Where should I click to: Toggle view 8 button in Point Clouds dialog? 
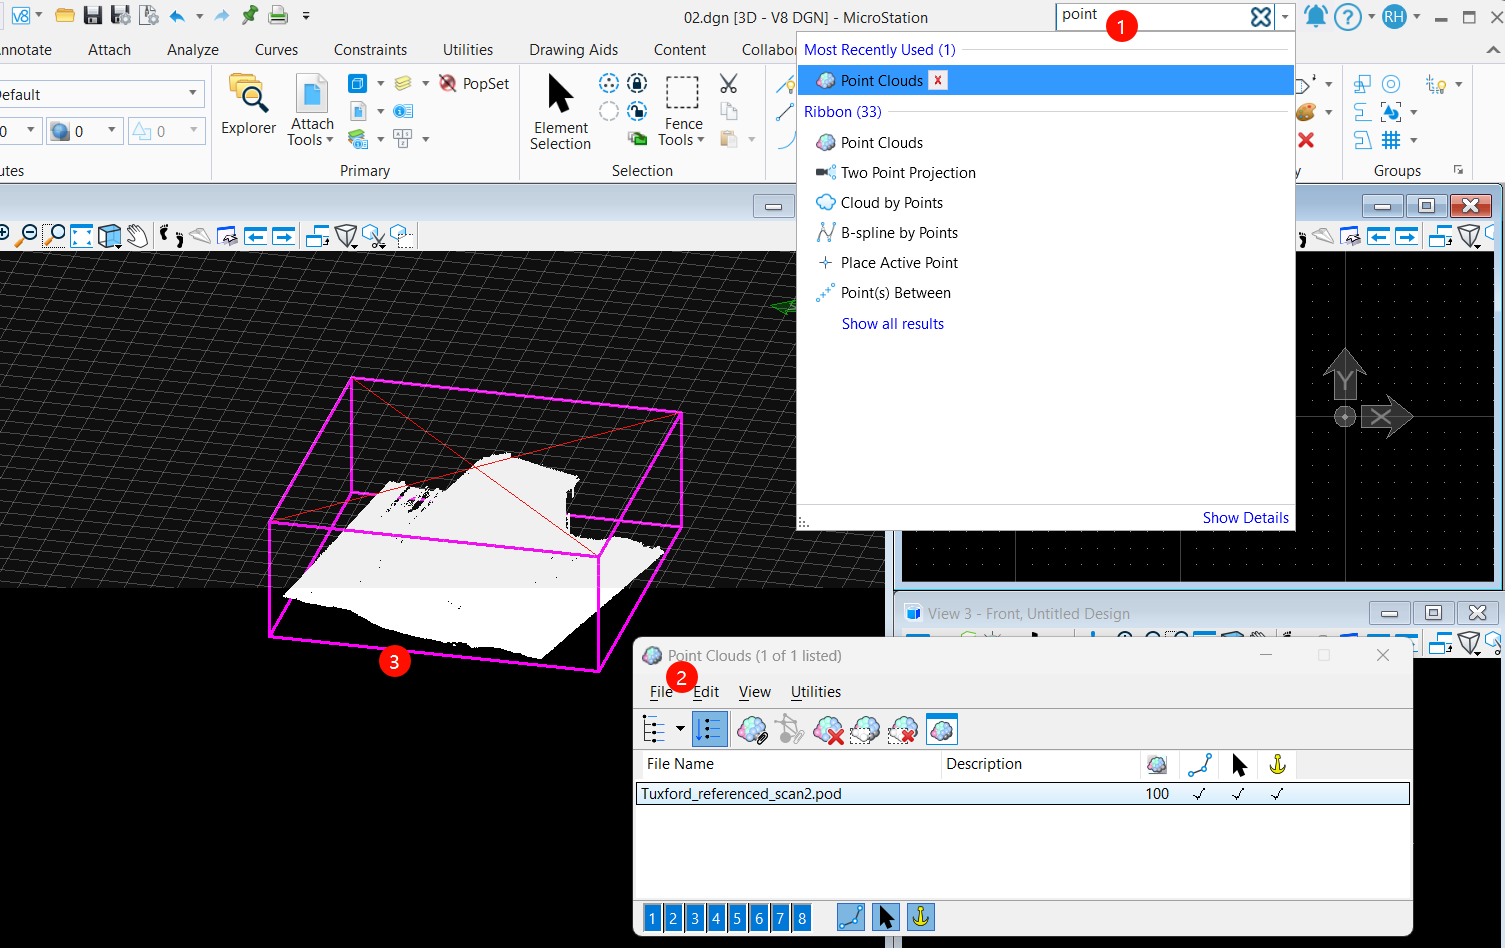click(x=802, y=918)
